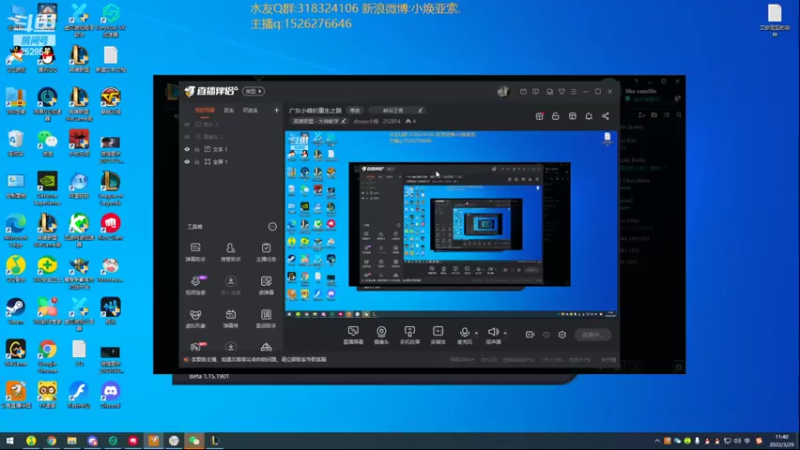Open the hamburger menu in title bar

(x=573, y=92)
